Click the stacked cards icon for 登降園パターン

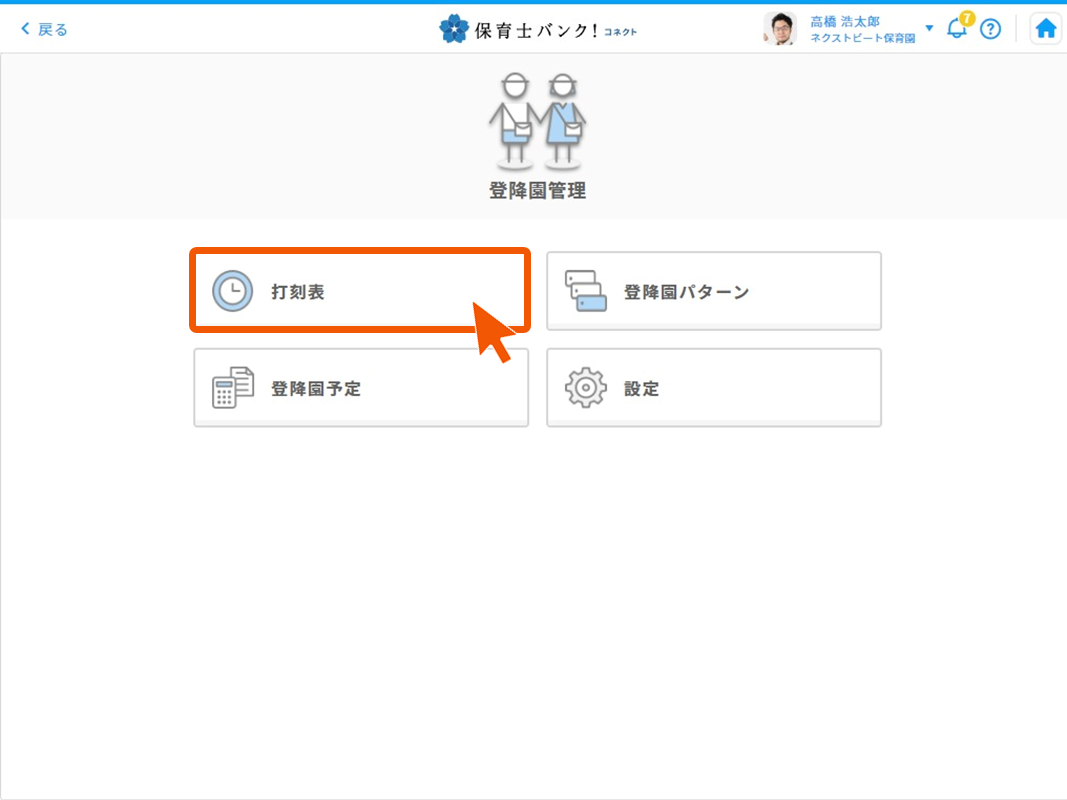click(x=586, y=291)
